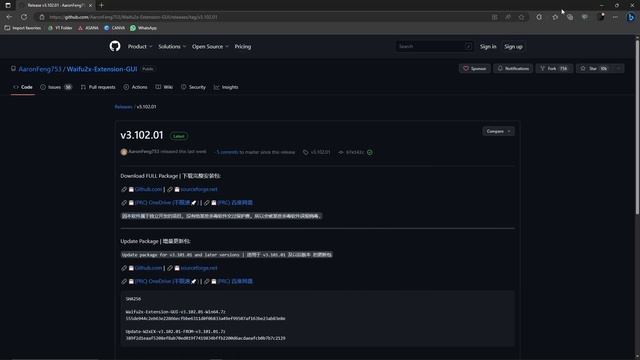Click the commit hash next to the commit icon
The image size is (640, 360).
click(x=355, y=152)
